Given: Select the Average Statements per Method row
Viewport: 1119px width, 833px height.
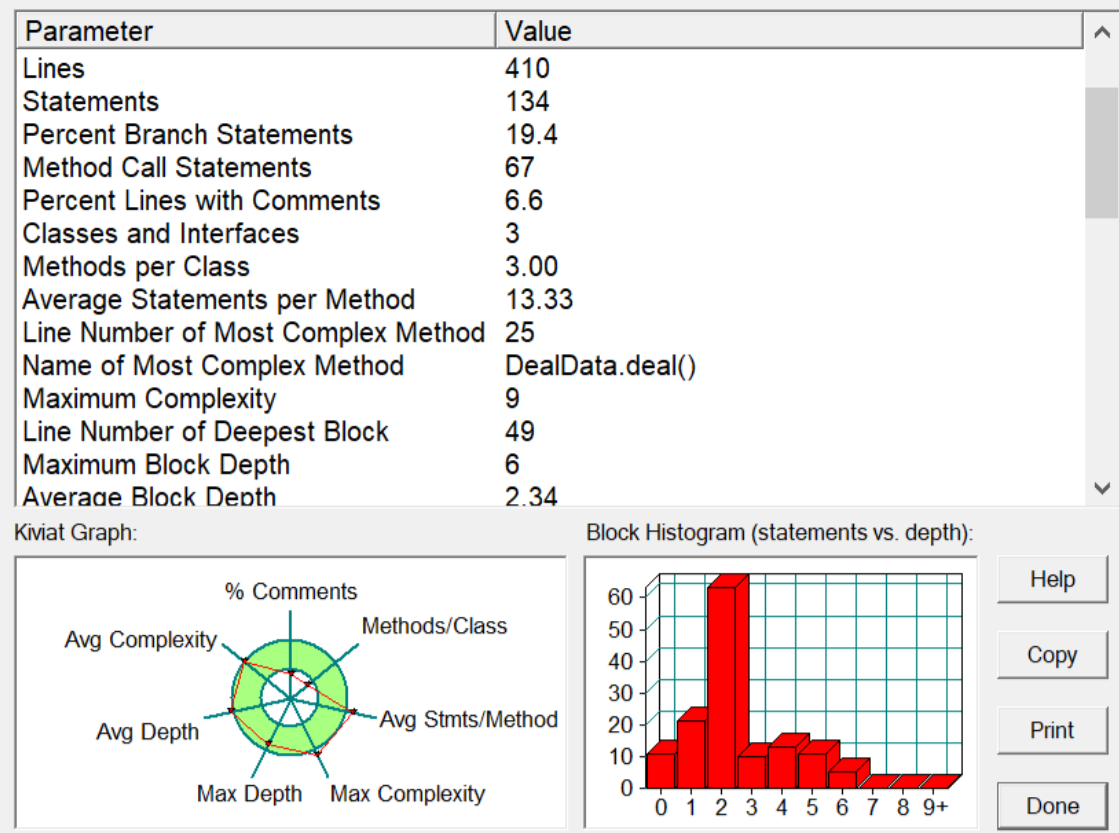Looking at the screenshot, I should (550, 299).
